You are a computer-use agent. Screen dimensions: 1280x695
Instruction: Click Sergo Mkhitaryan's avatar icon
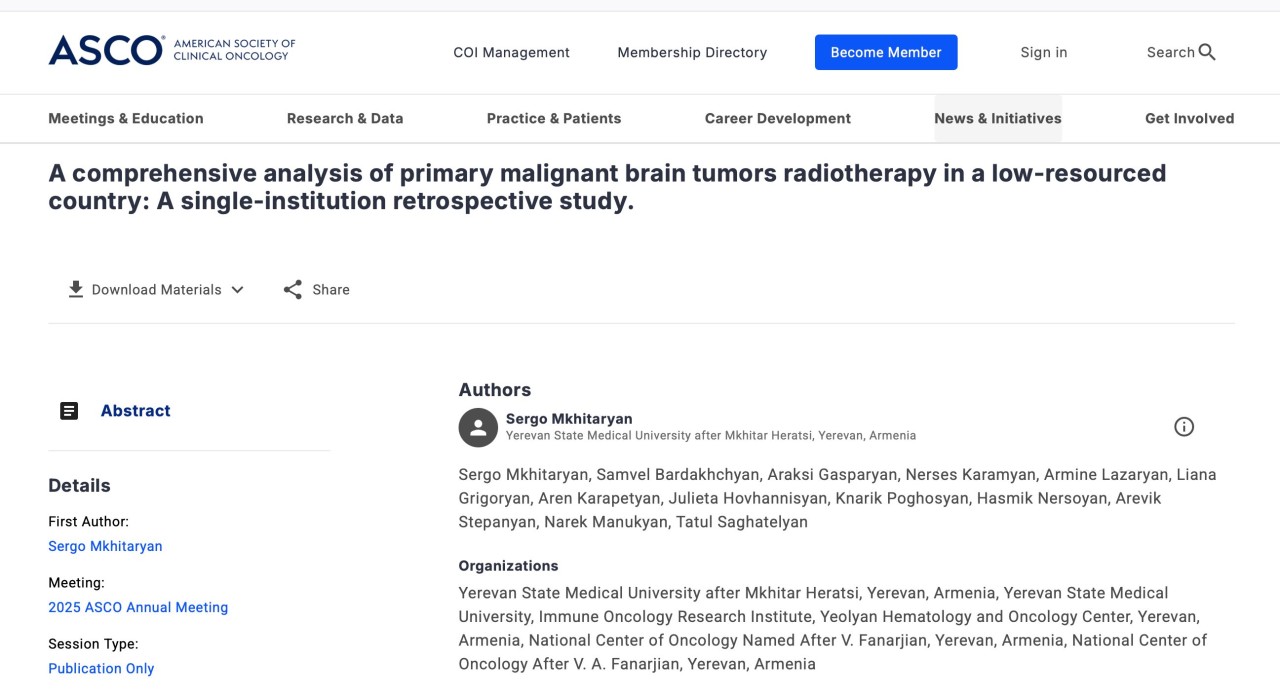tap(478, 427)
